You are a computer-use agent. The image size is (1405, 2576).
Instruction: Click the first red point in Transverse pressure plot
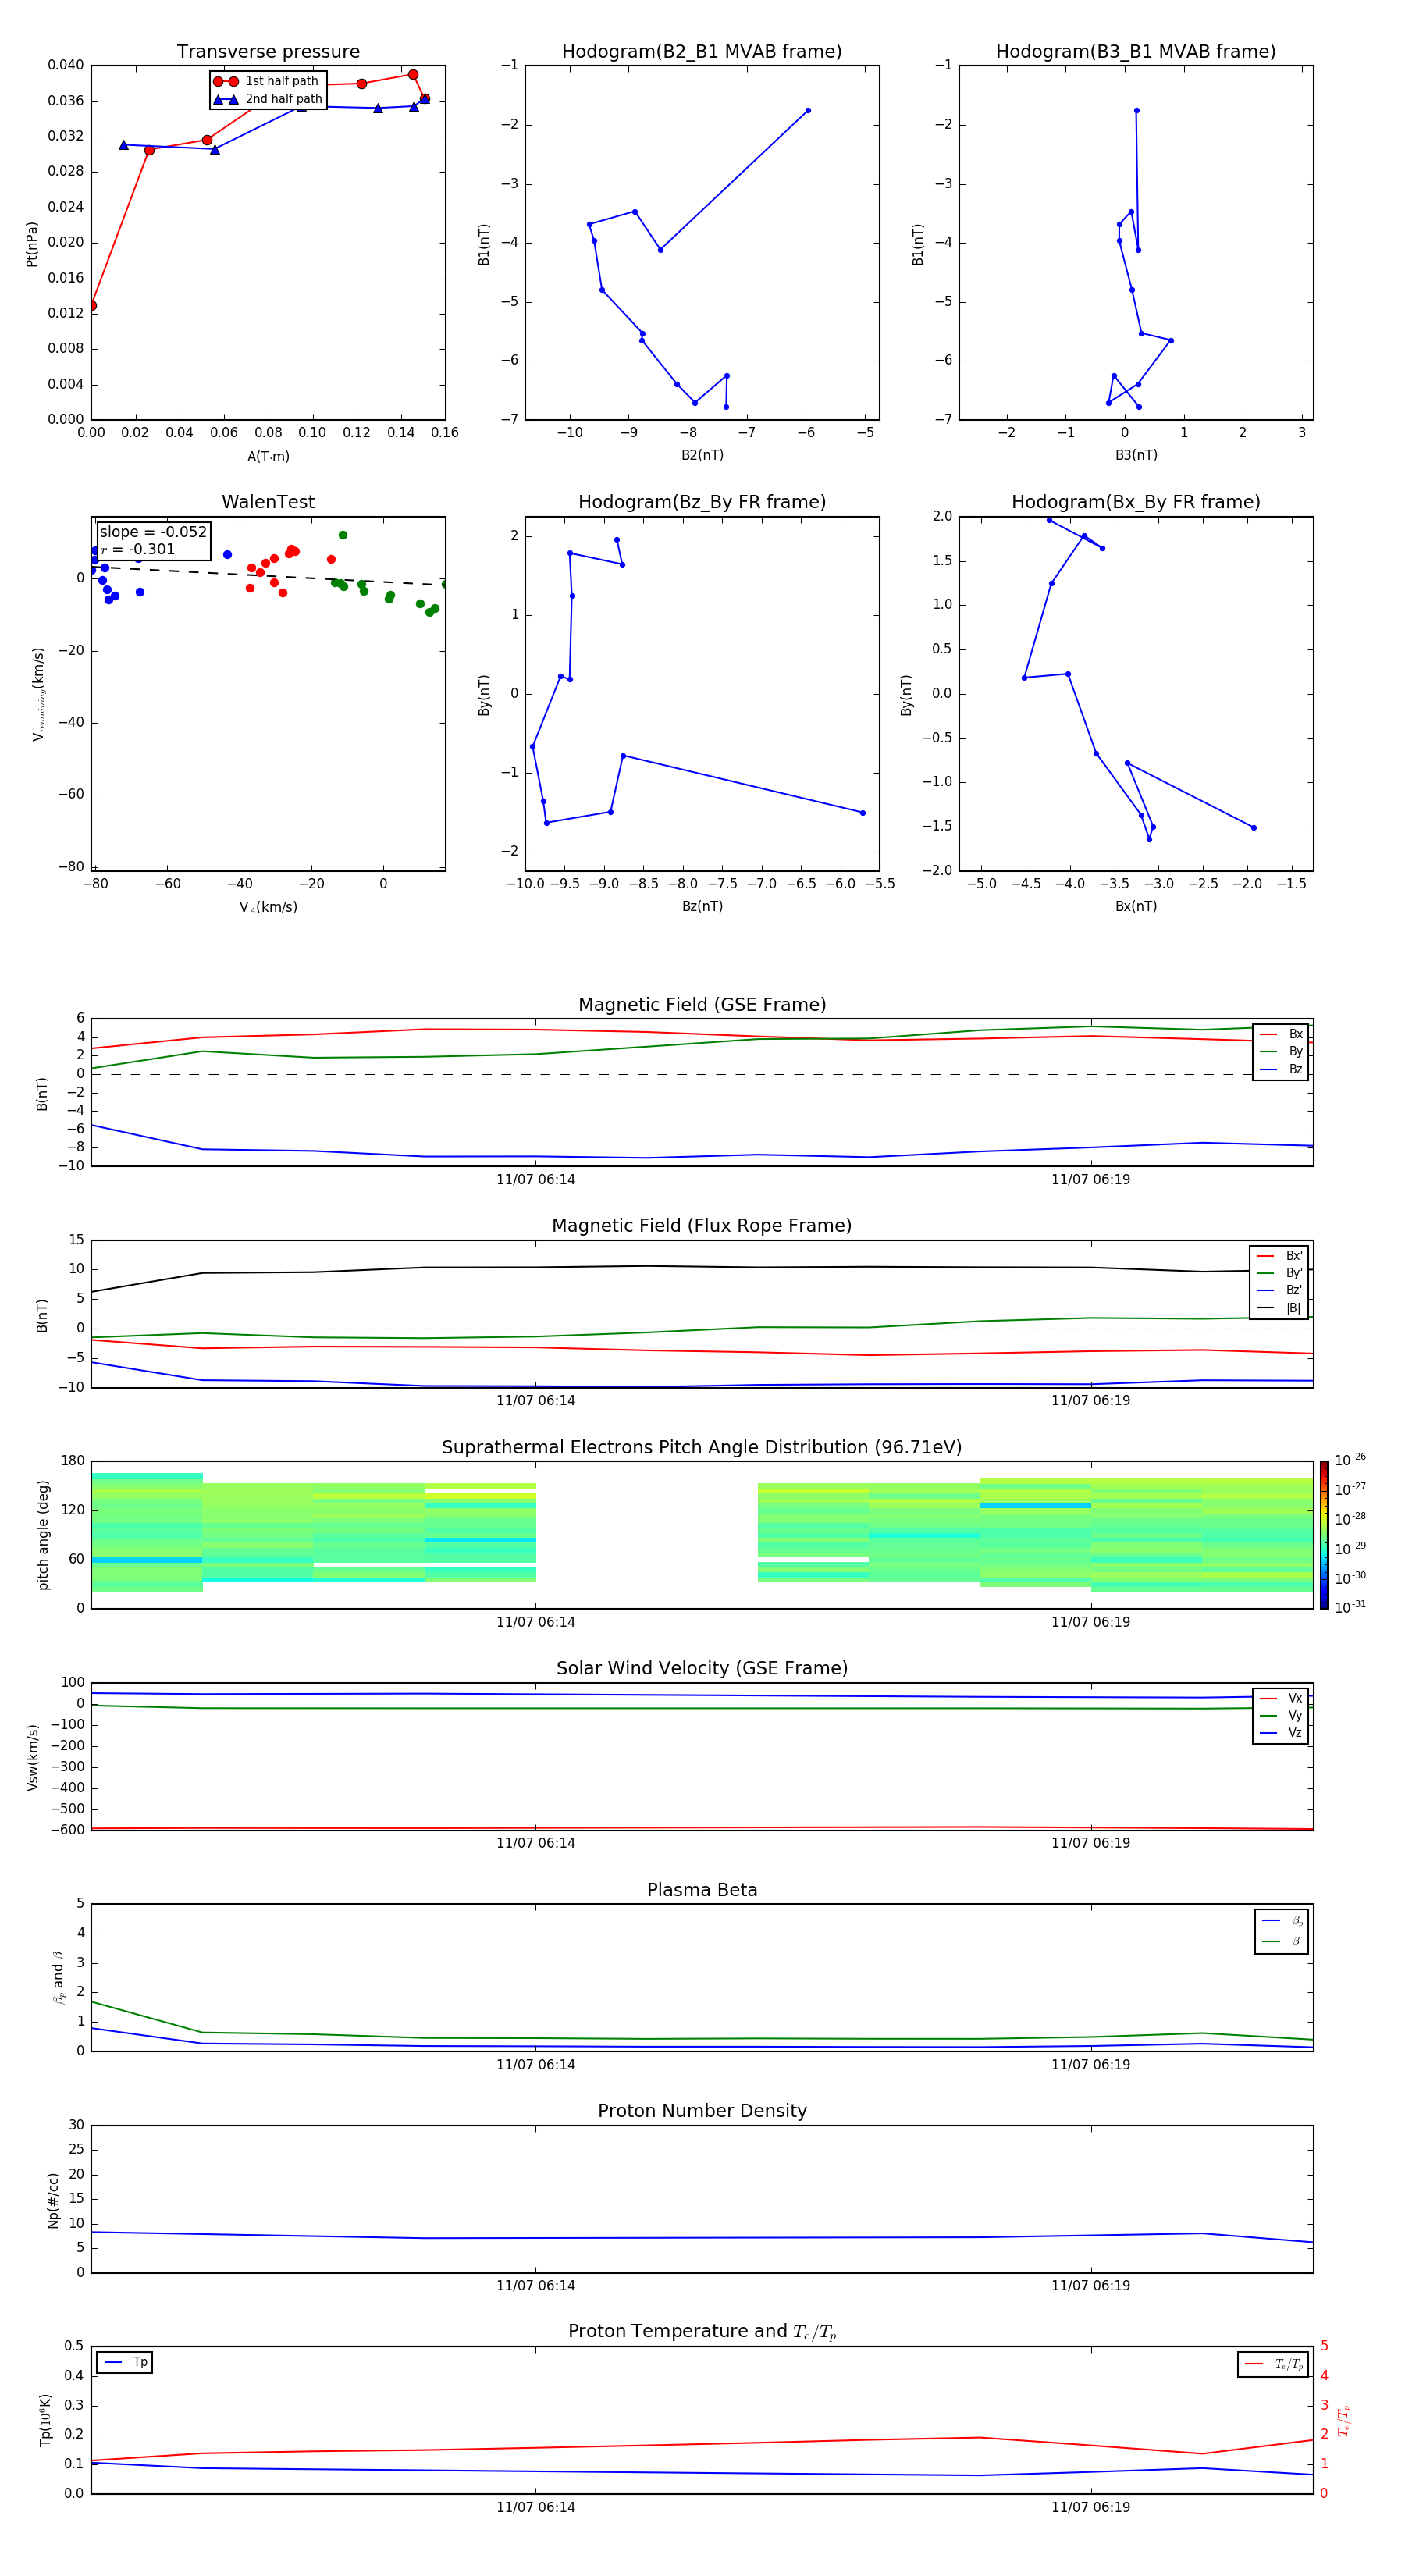pyautogui.click(x=92, y=306)
